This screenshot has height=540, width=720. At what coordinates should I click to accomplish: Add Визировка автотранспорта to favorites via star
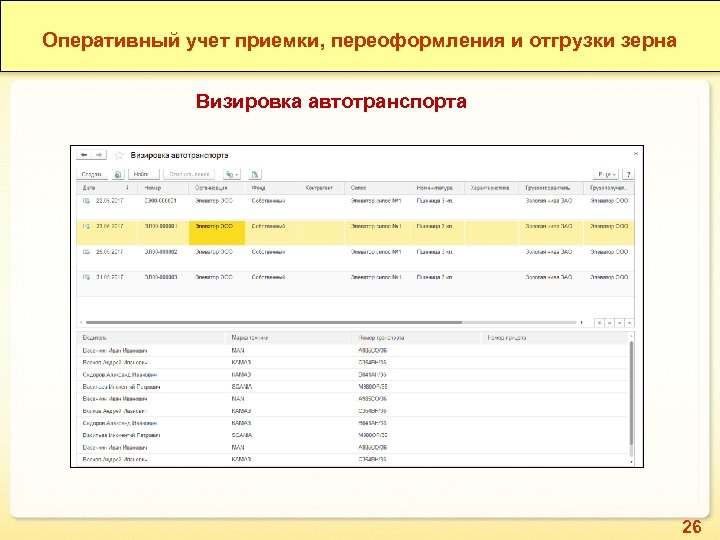(x=119, y=155)
